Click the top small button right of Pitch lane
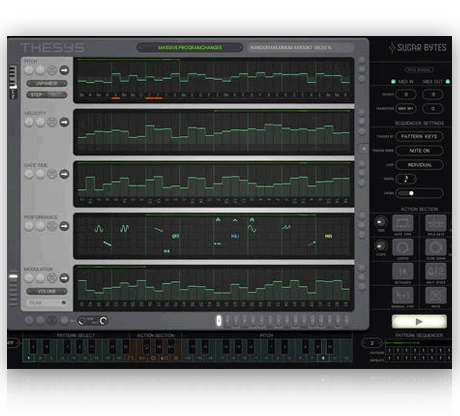This screenshot has height=416, width=460. (x=362, y=60)
